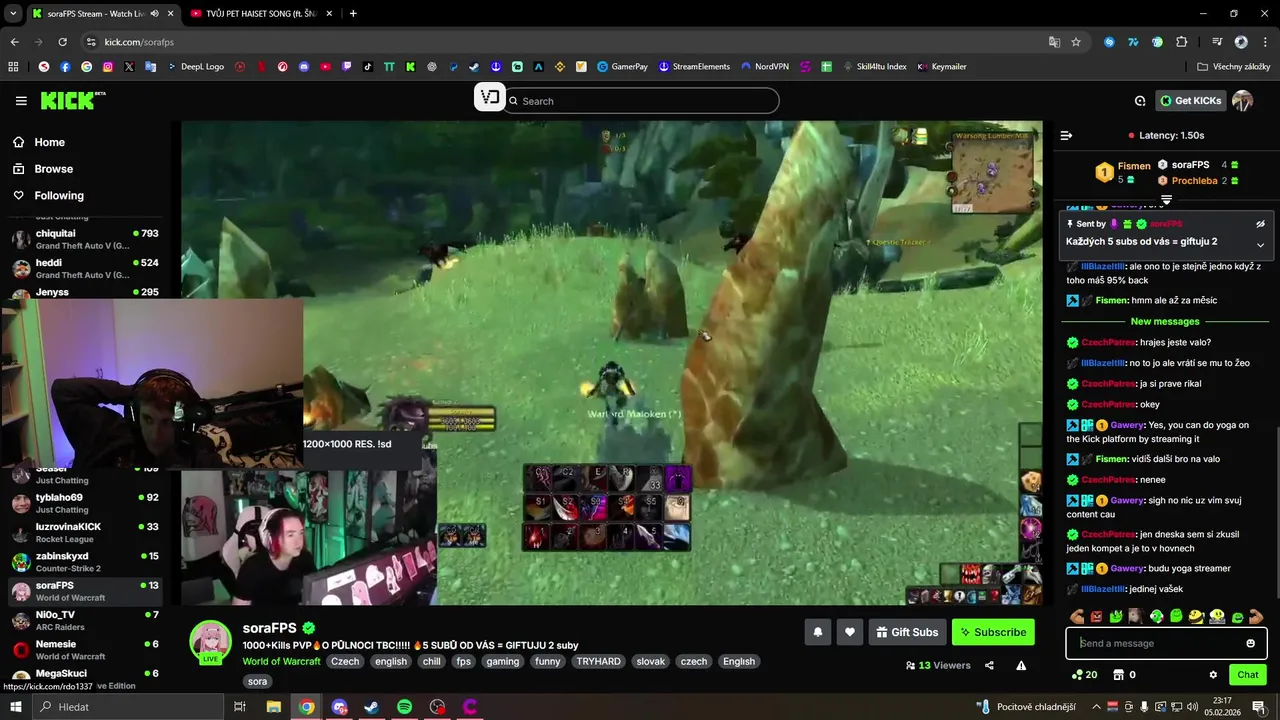Share the stream via share icon
This screenshot has height=720, width=1280.
989,665
